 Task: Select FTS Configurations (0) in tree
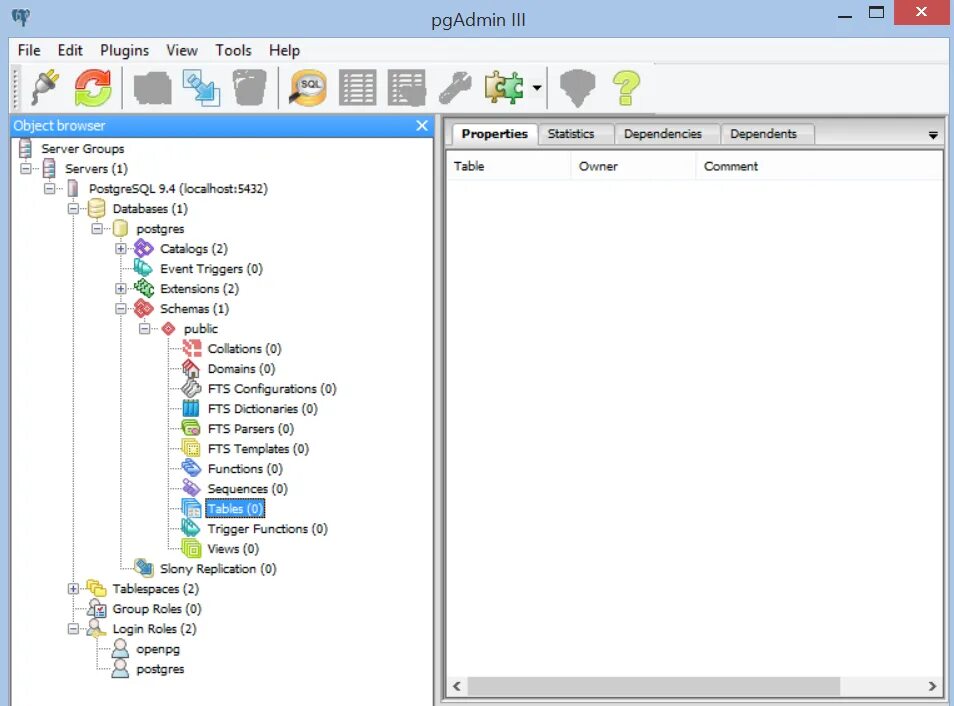tap(272, 389)
